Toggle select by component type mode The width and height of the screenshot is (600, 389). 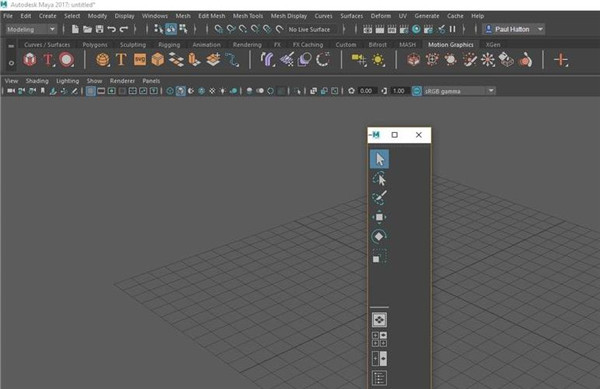point(183,29)
